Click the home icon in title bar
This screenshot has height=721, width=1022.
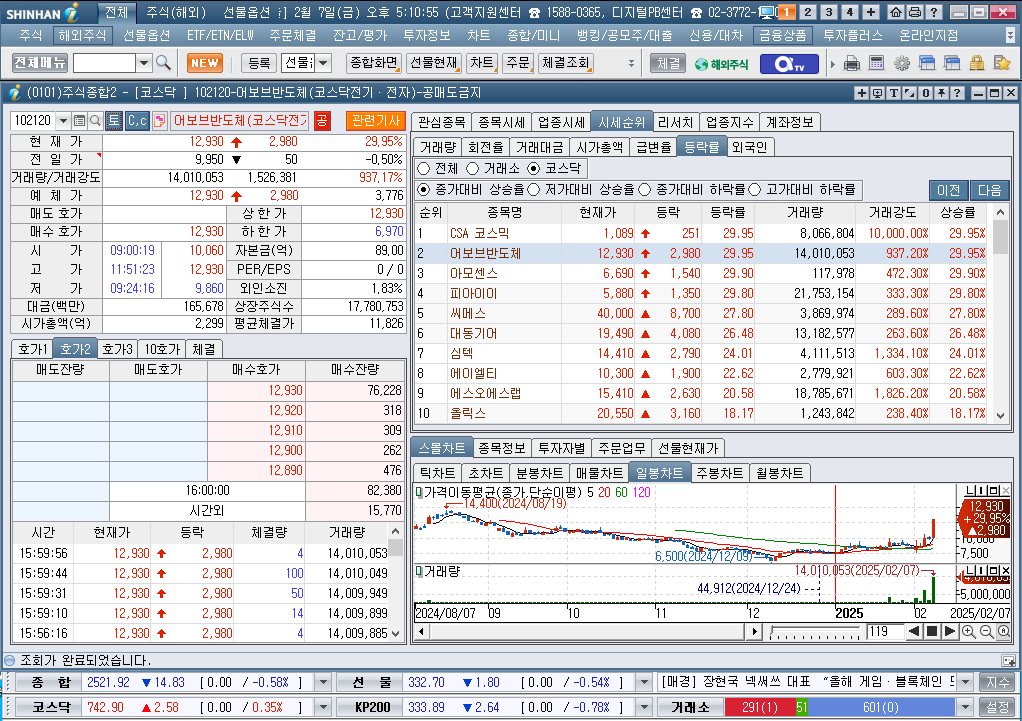[896, 12]
